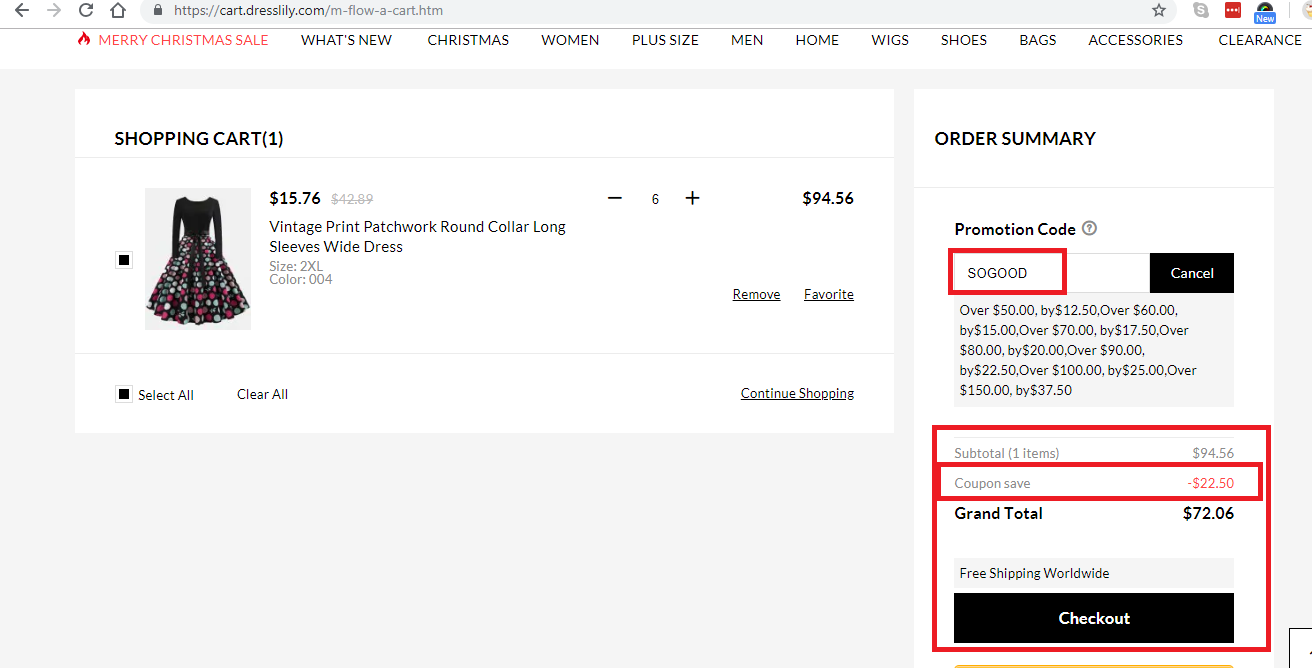The height and width of the screenshot is (668, 1312).
Task: Open the Promotion Code help question mark
Action: (x=1089, y=229)
